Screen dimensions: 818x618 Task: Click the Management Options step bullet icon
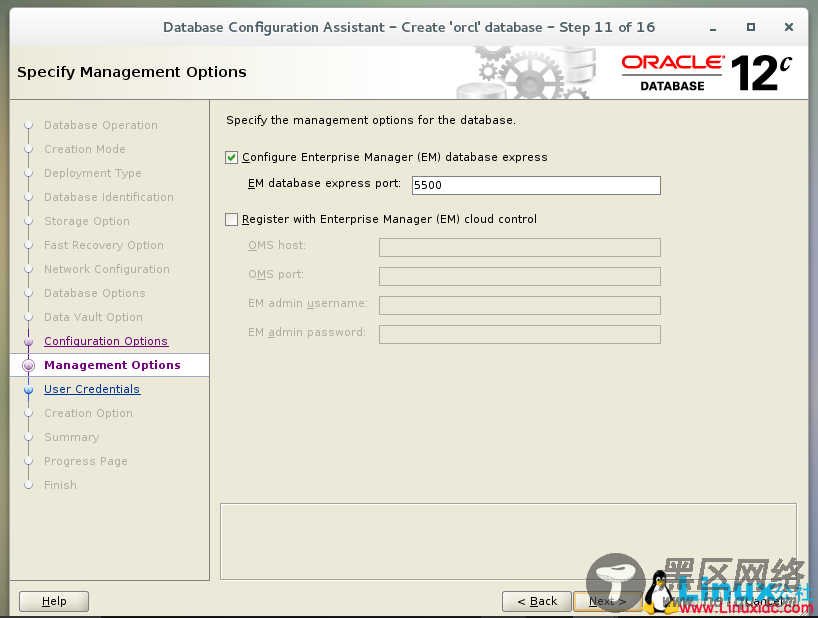point(29,365)
